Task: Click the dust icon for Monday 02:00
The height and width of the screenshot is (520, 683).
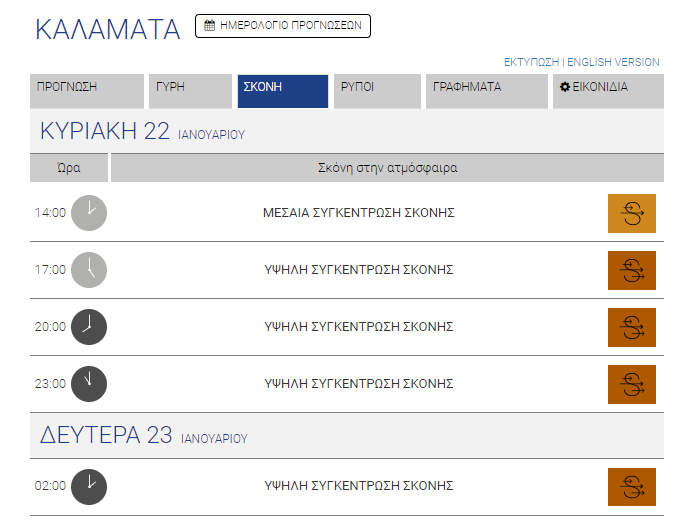Action: tap(632, 487)
